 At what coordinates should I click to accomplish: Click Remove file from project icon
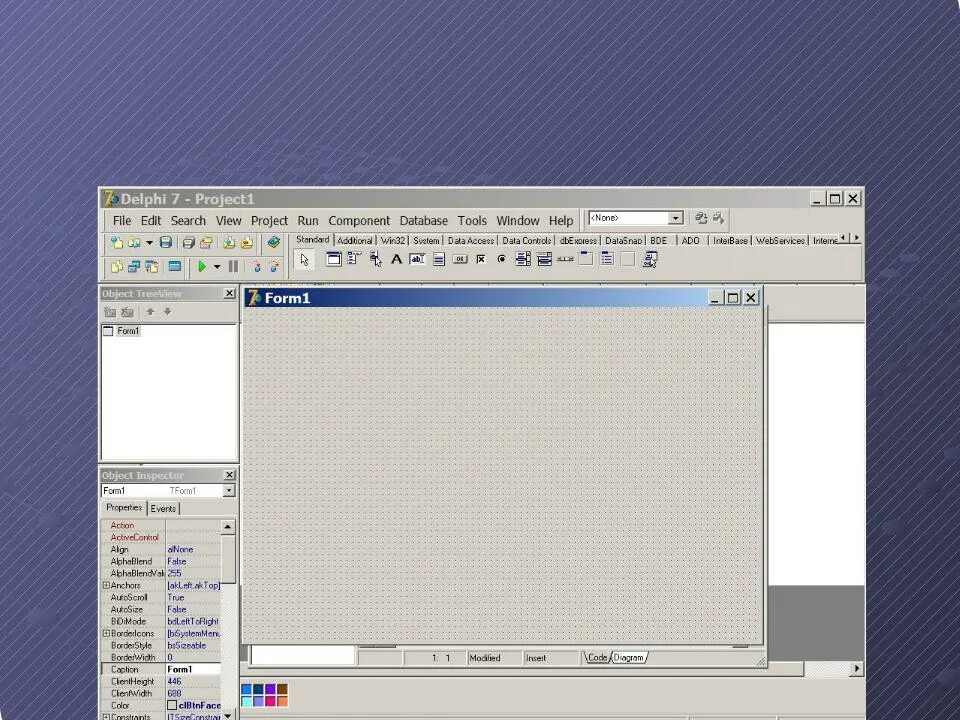(247, 242)
